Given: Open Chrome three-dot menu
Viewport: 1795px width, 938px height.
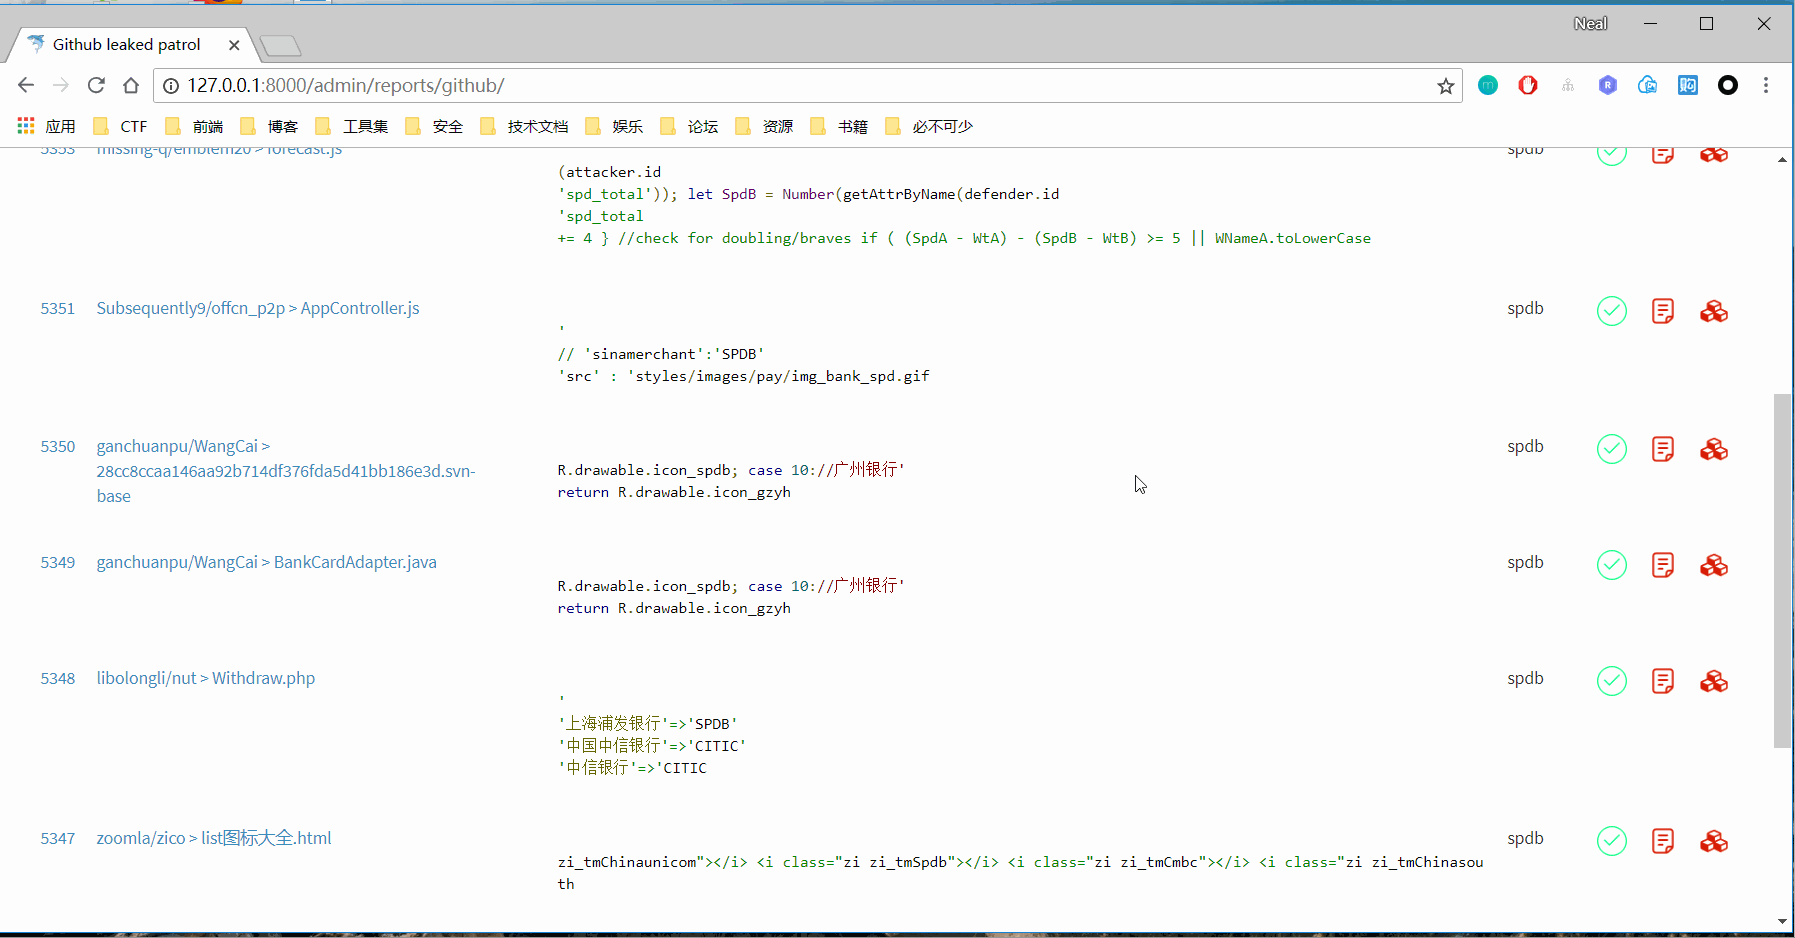Looking at the screenshot, I should 1766,85.
